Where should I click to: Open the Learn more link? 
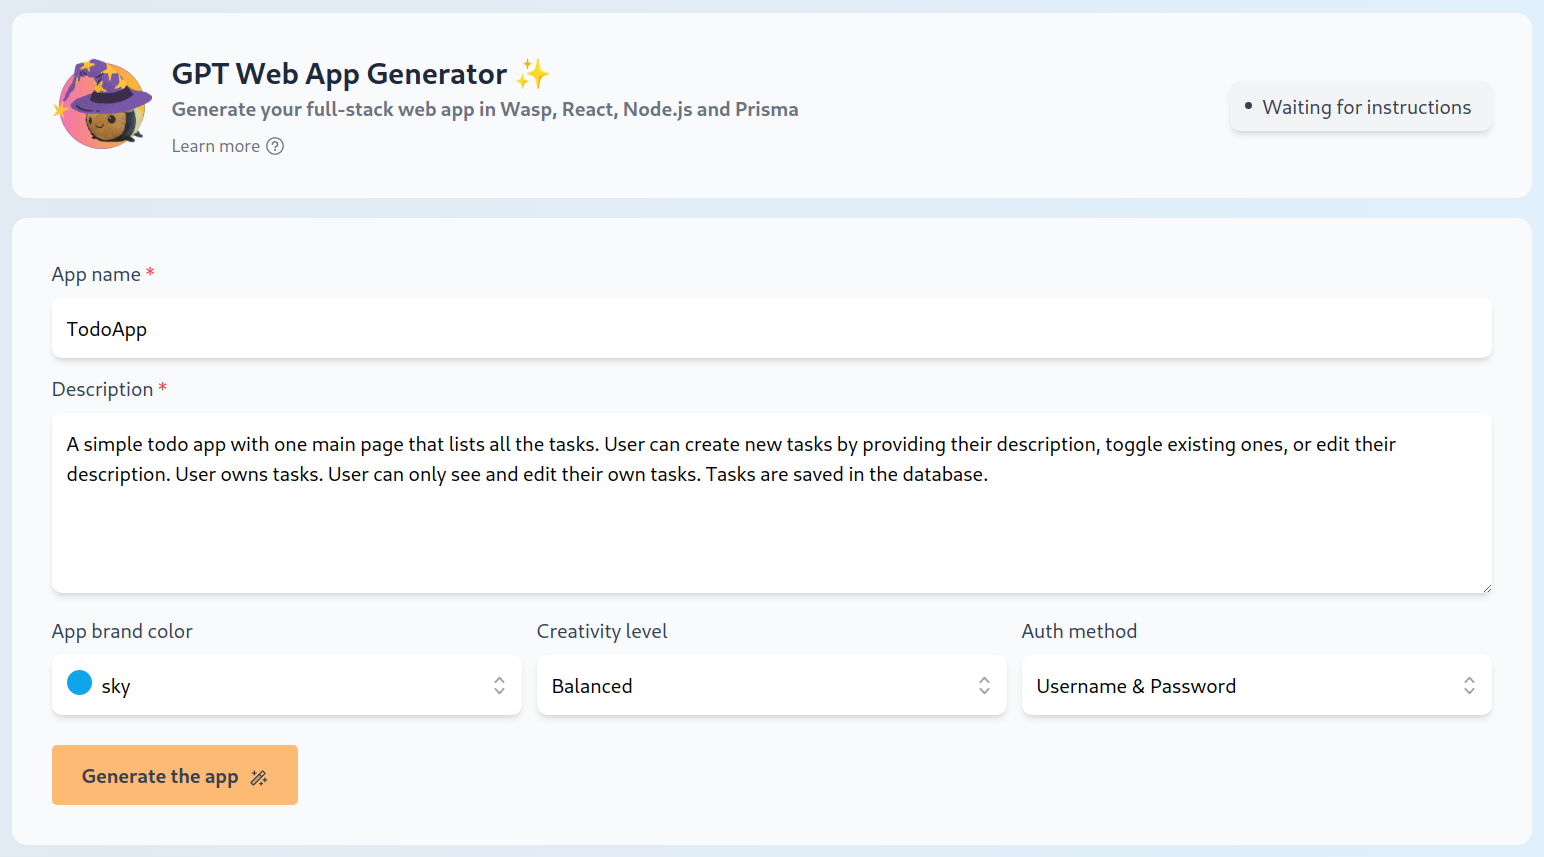pyautogui.click(x=216, y=146)
